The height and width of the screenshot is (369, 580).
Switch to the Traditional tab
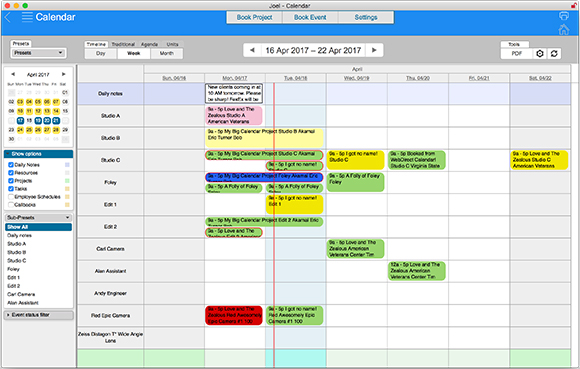(123, 44)
